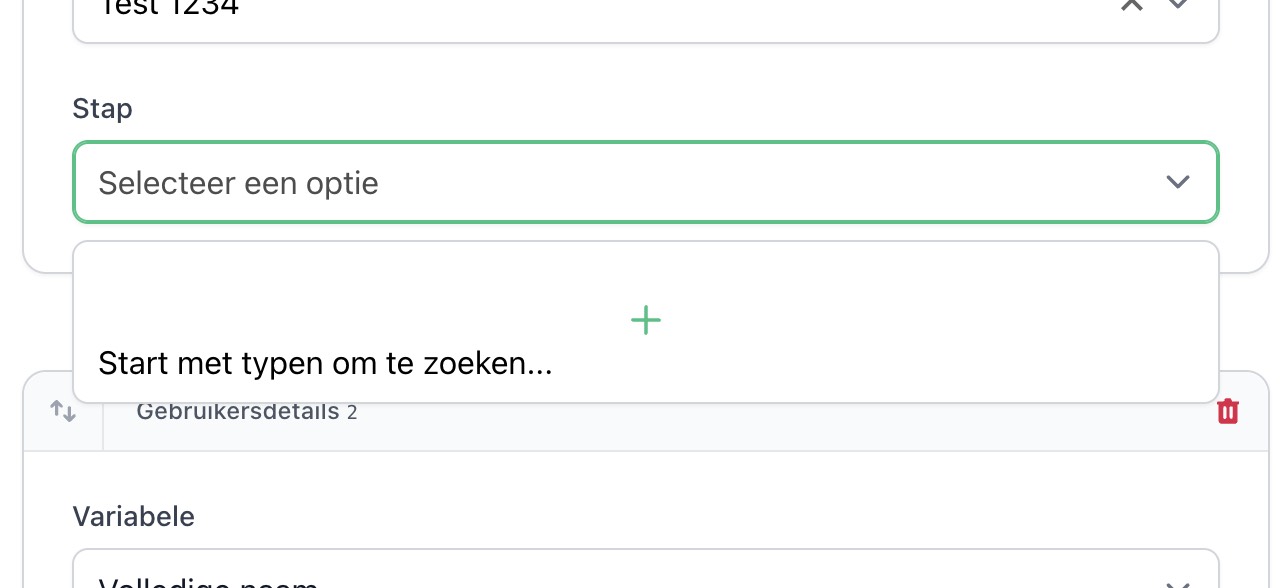The image size is (1286, 588).
Task: Click the red trash icon for Gebruikersdetails 2
Action: pyautogui.click(x=1228, y=411)
